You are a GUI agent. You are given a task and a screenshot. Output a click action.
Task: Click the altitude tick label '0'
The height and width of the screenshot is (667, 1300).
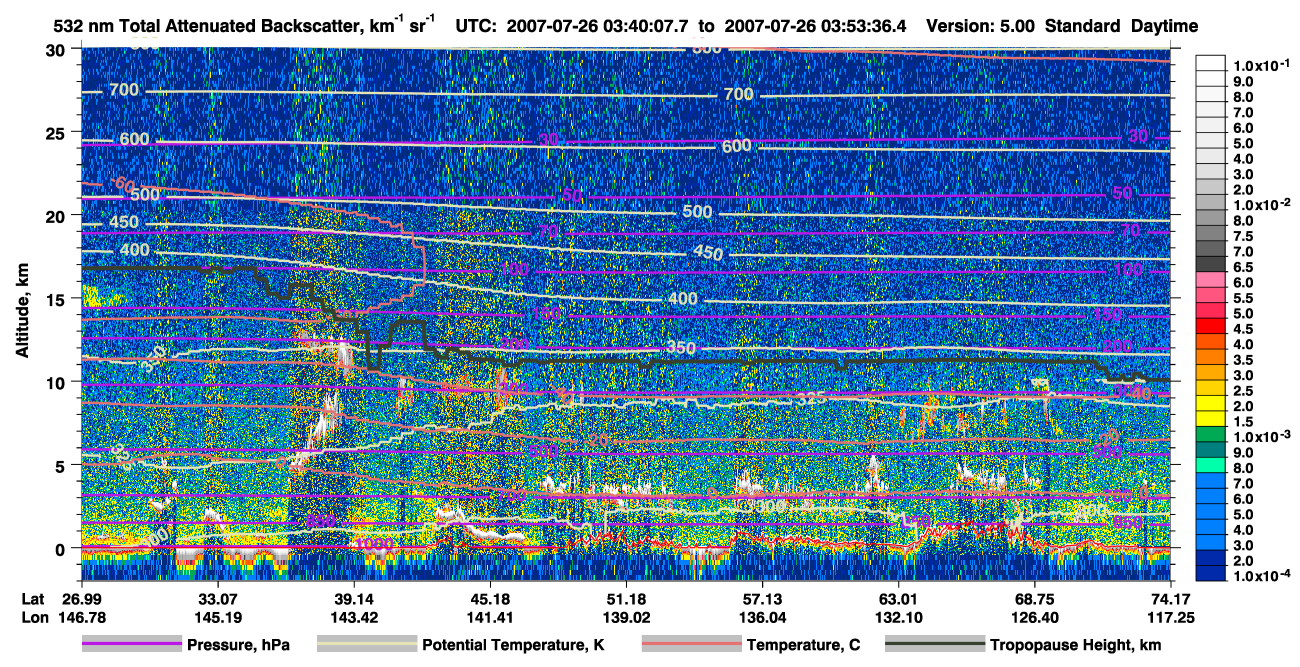coord(62,549)
